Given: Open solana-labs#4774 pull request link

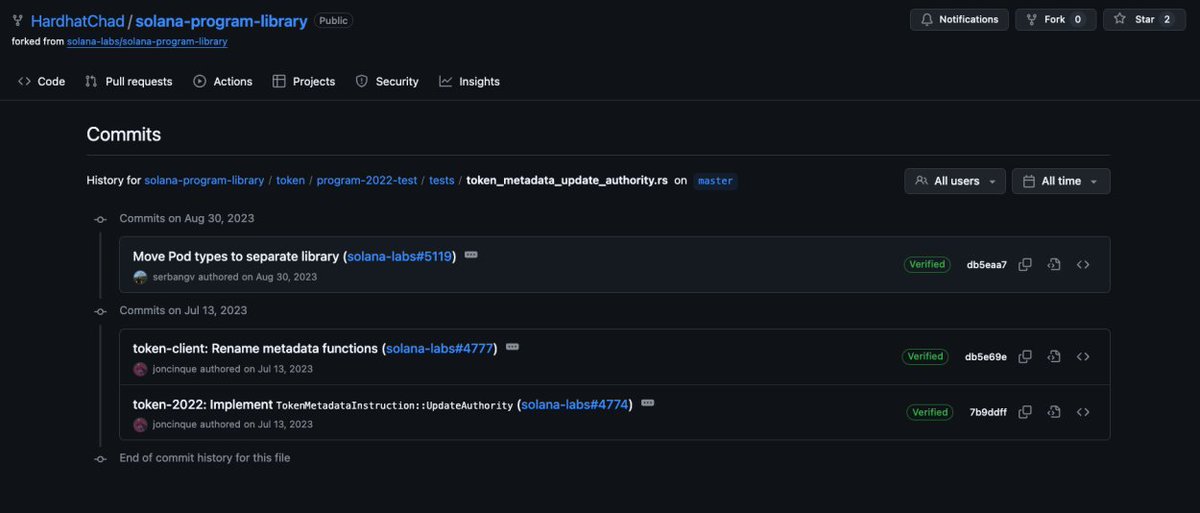Looking at the screenshot, I should click(x=574, y=404).
